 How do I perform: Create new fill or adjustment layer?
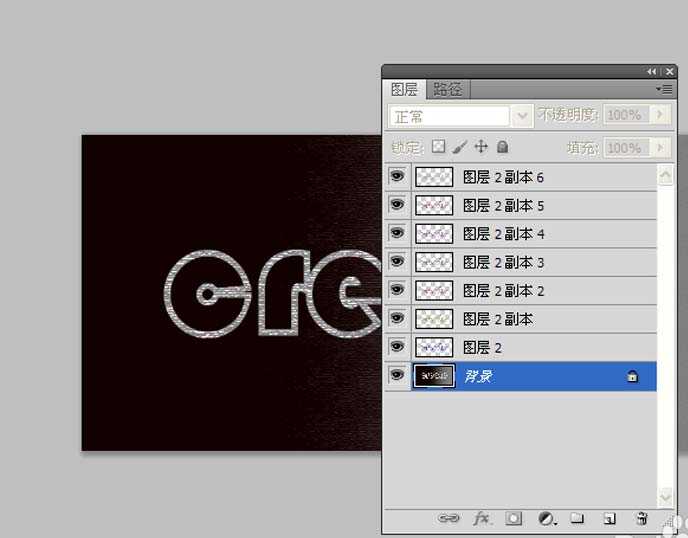tap(547, 518)
